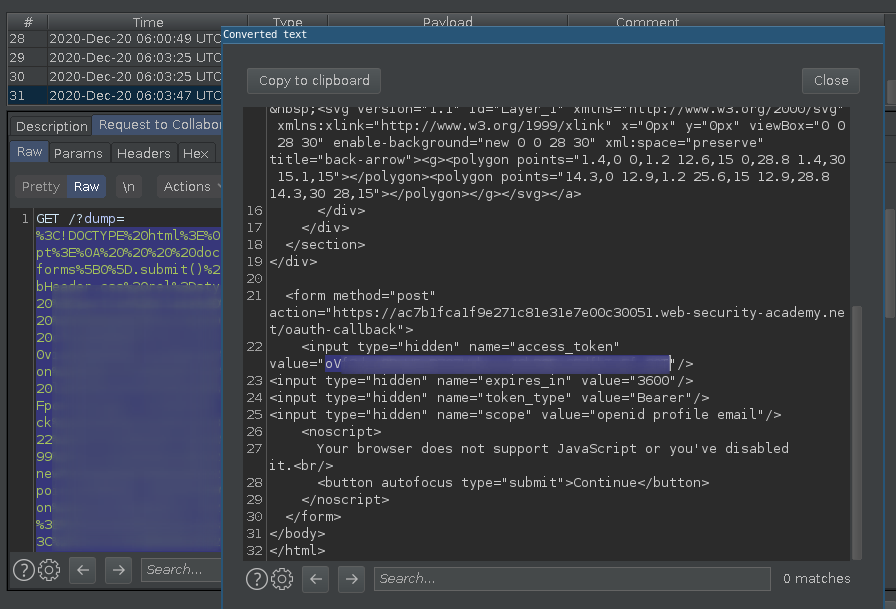Open the Hex tab
This screenshot has height=609, width=896.
(195, 153)
